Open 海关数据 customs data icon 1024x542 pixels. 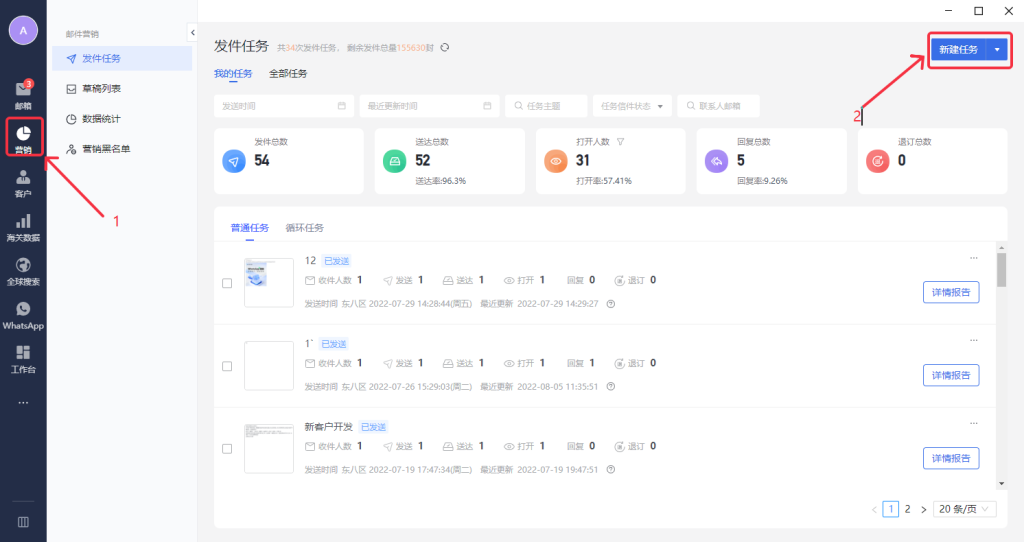point(23,227)
